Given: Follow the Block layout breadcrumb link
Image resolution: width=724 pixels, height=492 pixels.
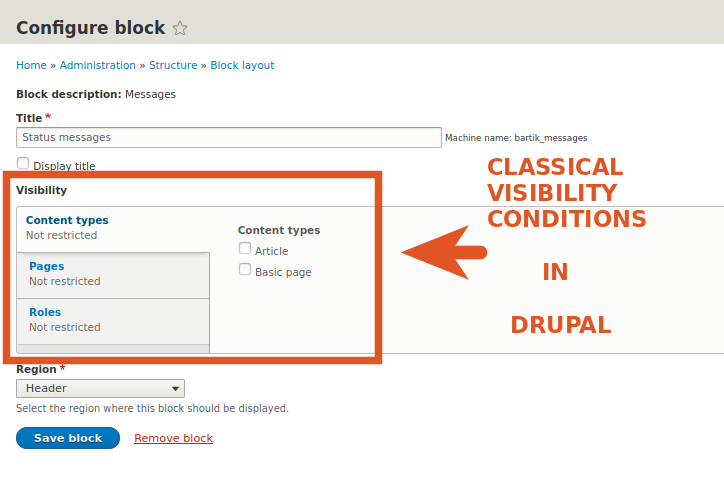Looking at the screenshot, I should point(242,65).
